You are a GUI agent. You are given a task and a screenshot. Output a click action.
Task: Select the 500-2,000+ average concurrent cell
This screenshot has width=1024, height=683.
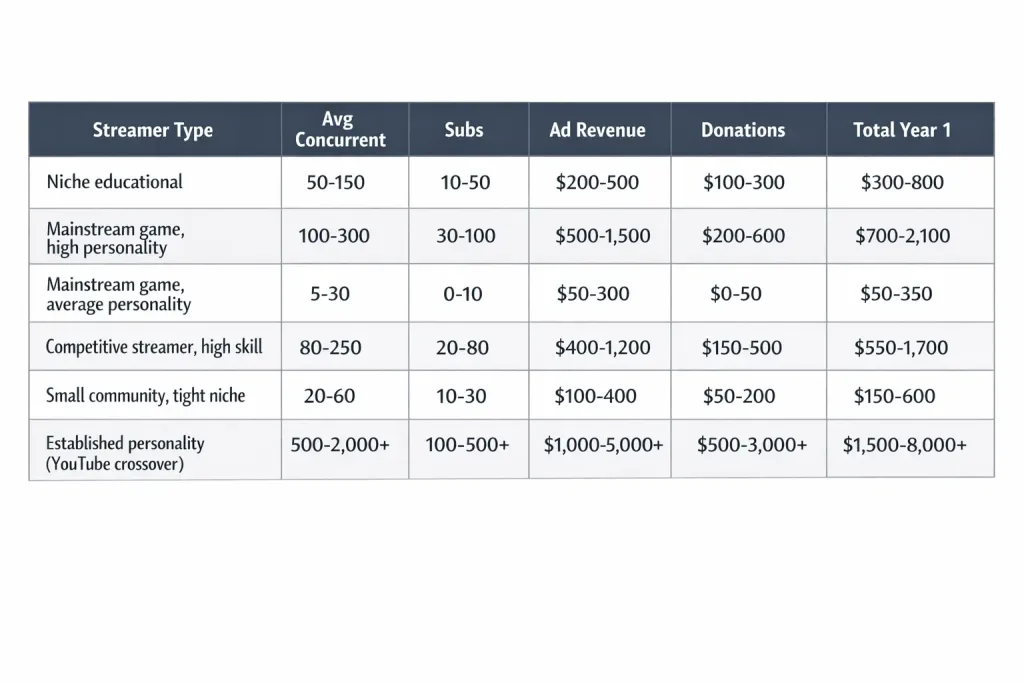point(340,446)
